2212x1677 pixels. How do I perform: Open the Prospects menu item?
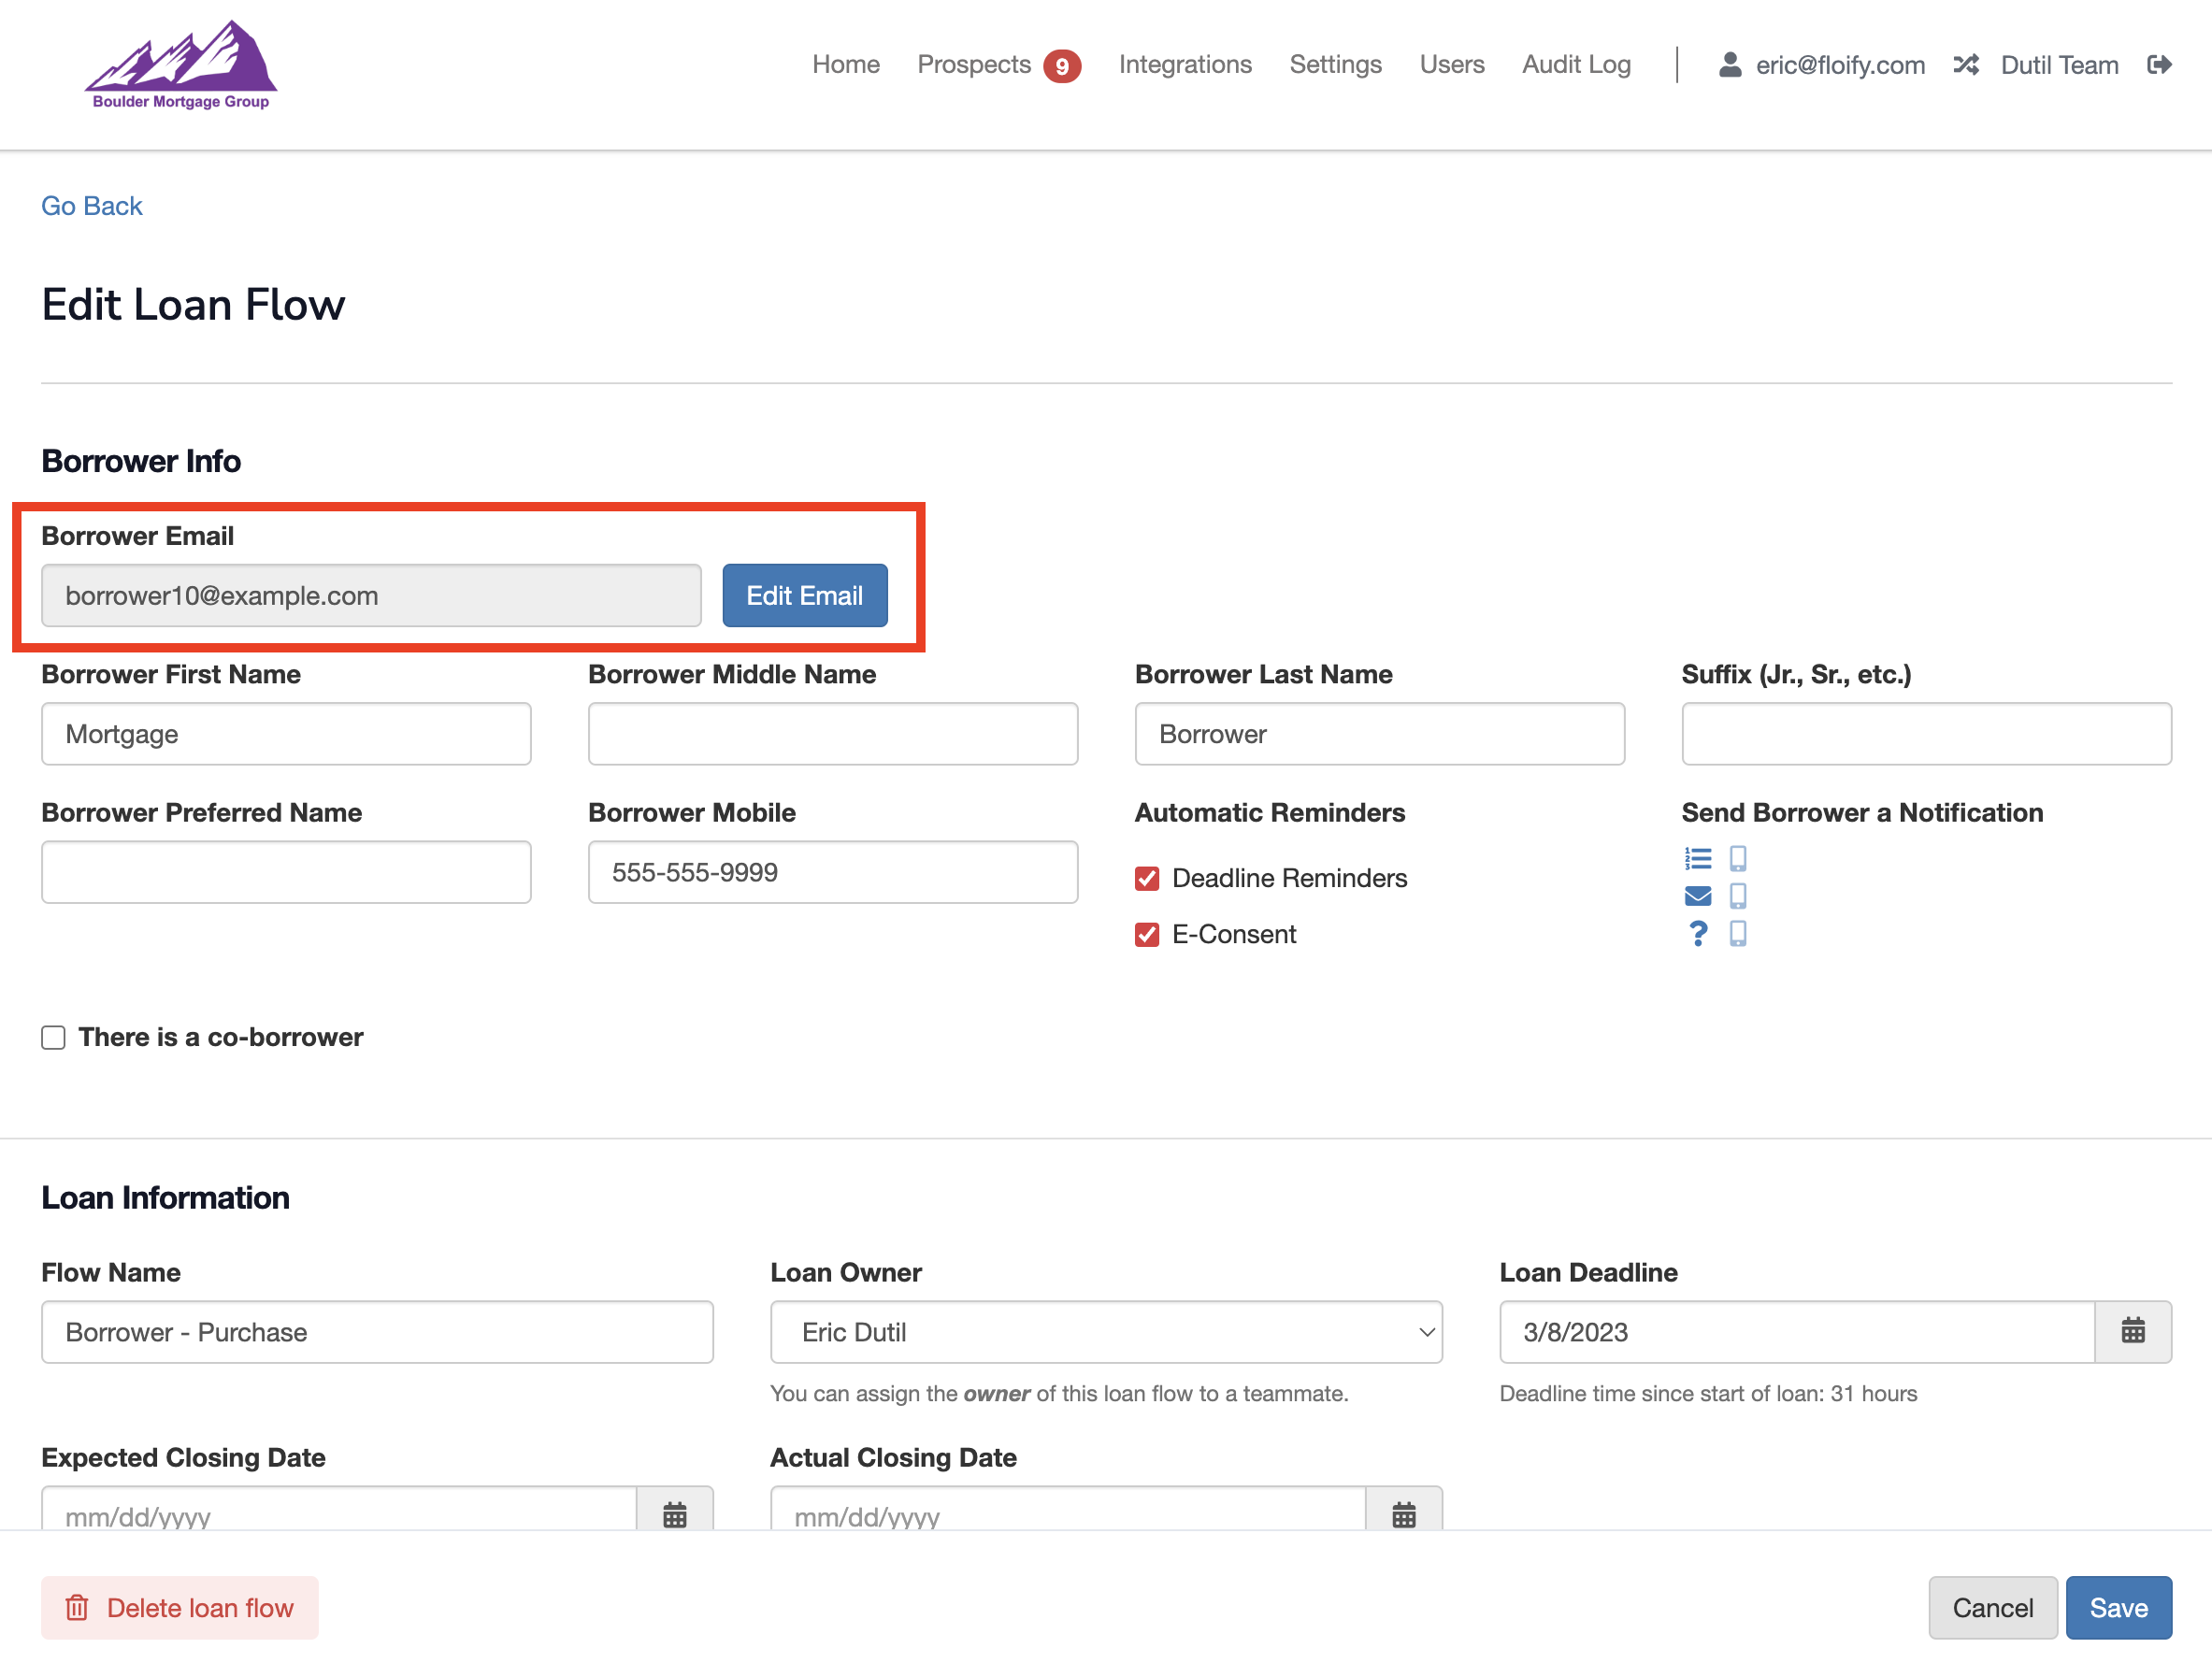(x=973, y=65)
